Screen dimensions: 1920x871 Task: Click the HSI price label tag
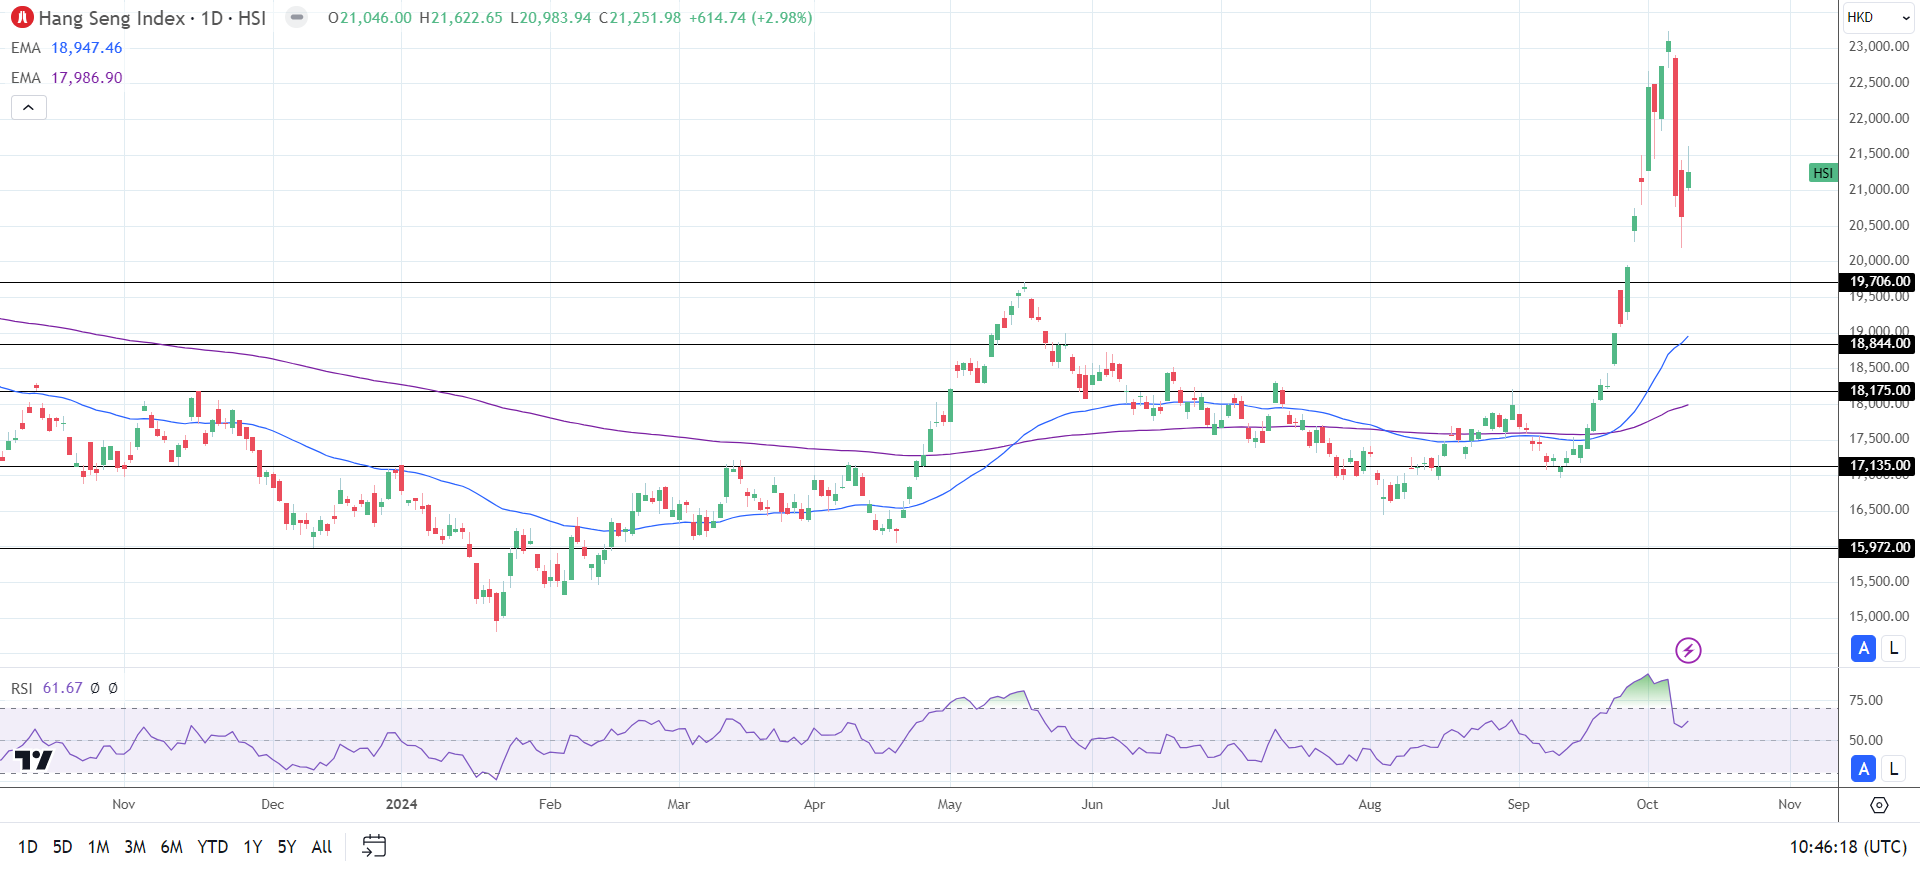1823,173
